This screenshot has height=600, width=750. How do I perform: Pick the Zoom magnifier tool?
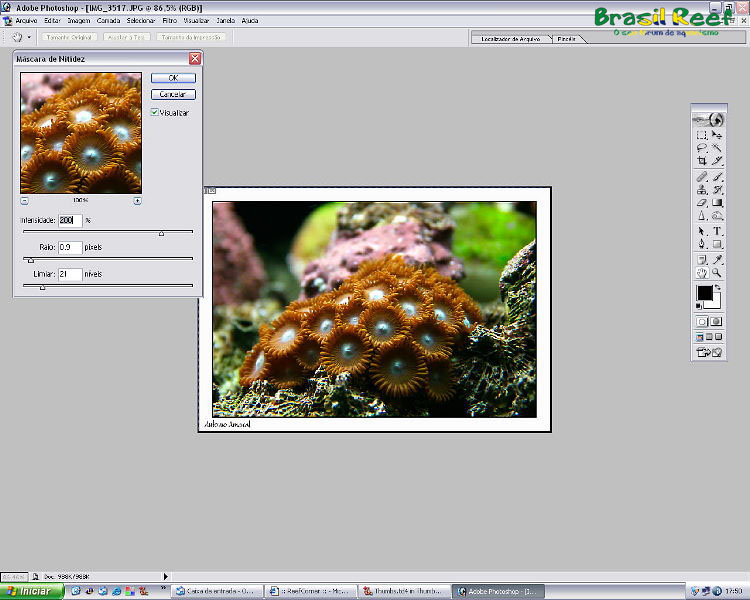coord(718,272)
